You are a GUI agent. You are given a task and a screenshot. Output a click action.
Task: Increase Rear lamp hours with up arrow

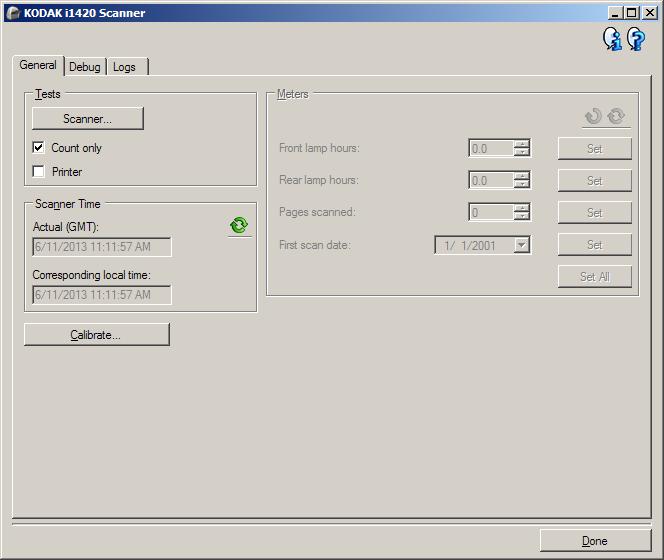[x=522, y=176]
